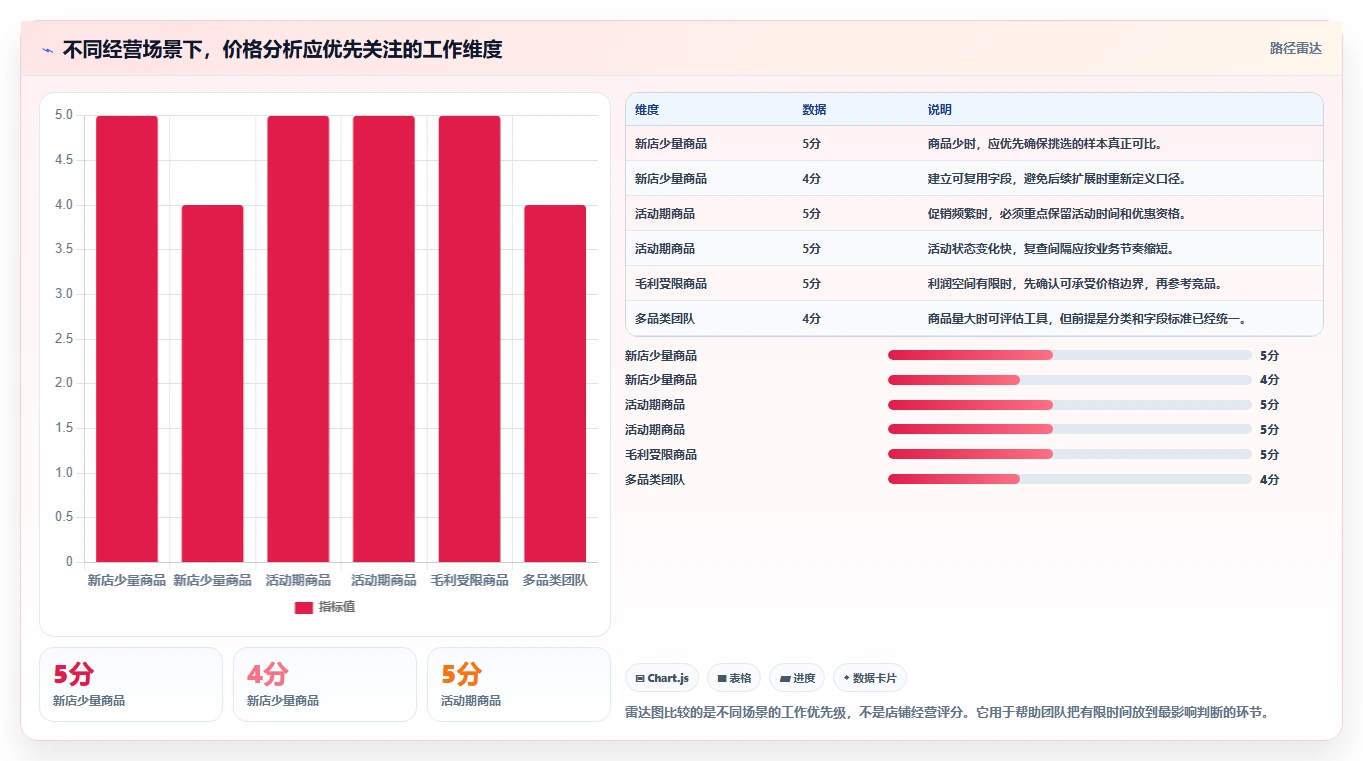This screenshot has height=761, width=1363.
Task: Click the page title 不同经营场景下 heading
Action: tap(282, 49)
